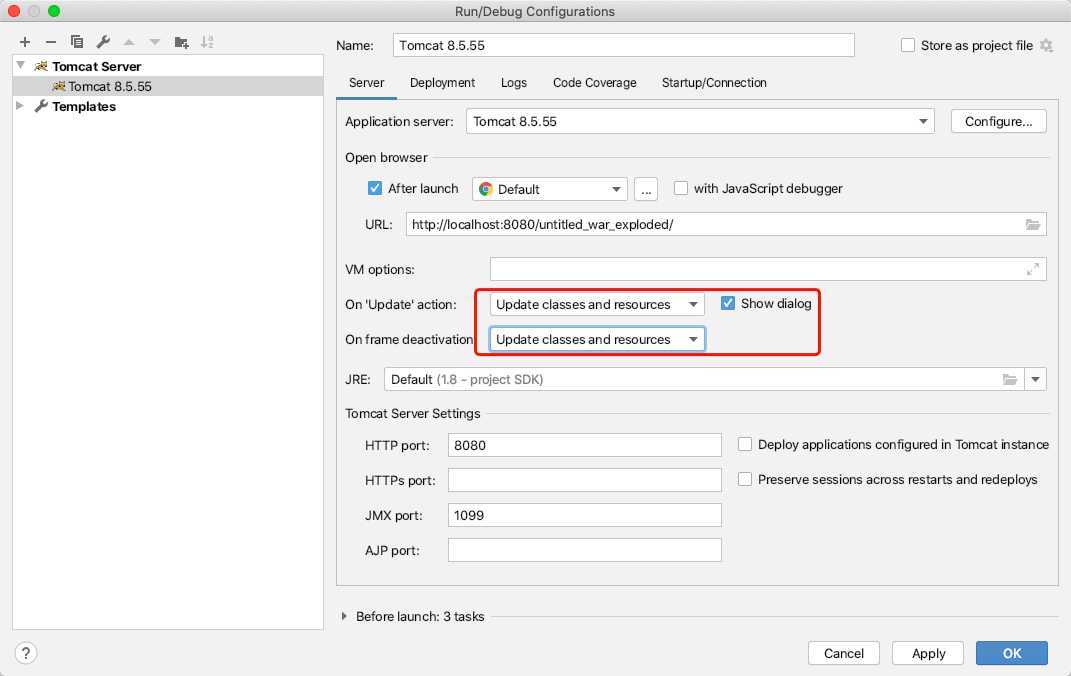Image resolution: width=1071 pixels, height=676 pixels.
Task: Open the Default browser dropdown
Action: (549, 189)
